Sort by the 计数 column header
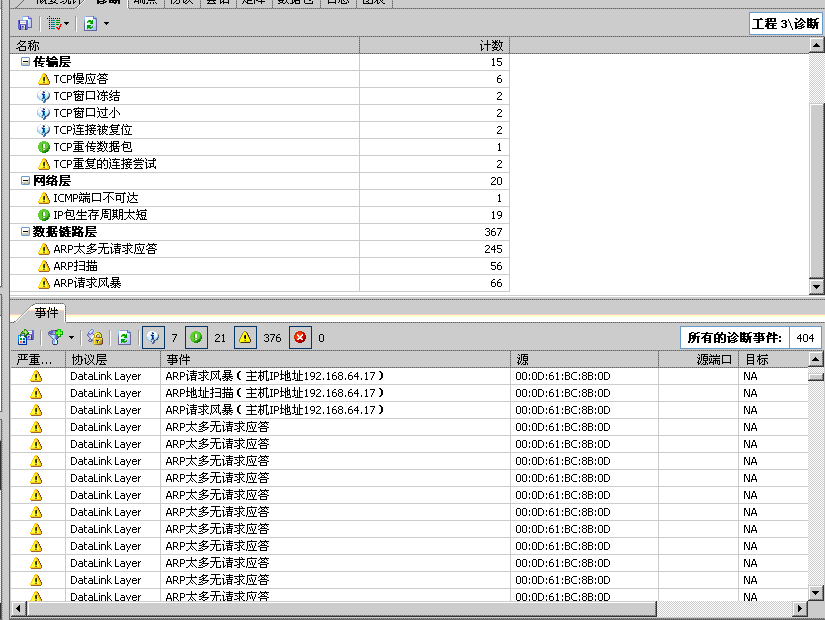The image size is (825, 620). [x=435, y=45]
